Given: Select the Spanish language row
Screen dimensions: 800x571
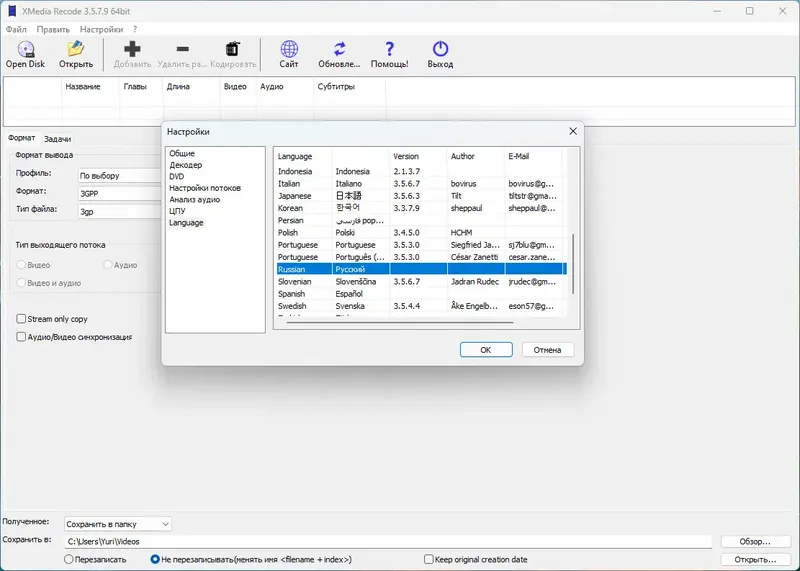Looking at the screenshot, I should tap(421, 294).
